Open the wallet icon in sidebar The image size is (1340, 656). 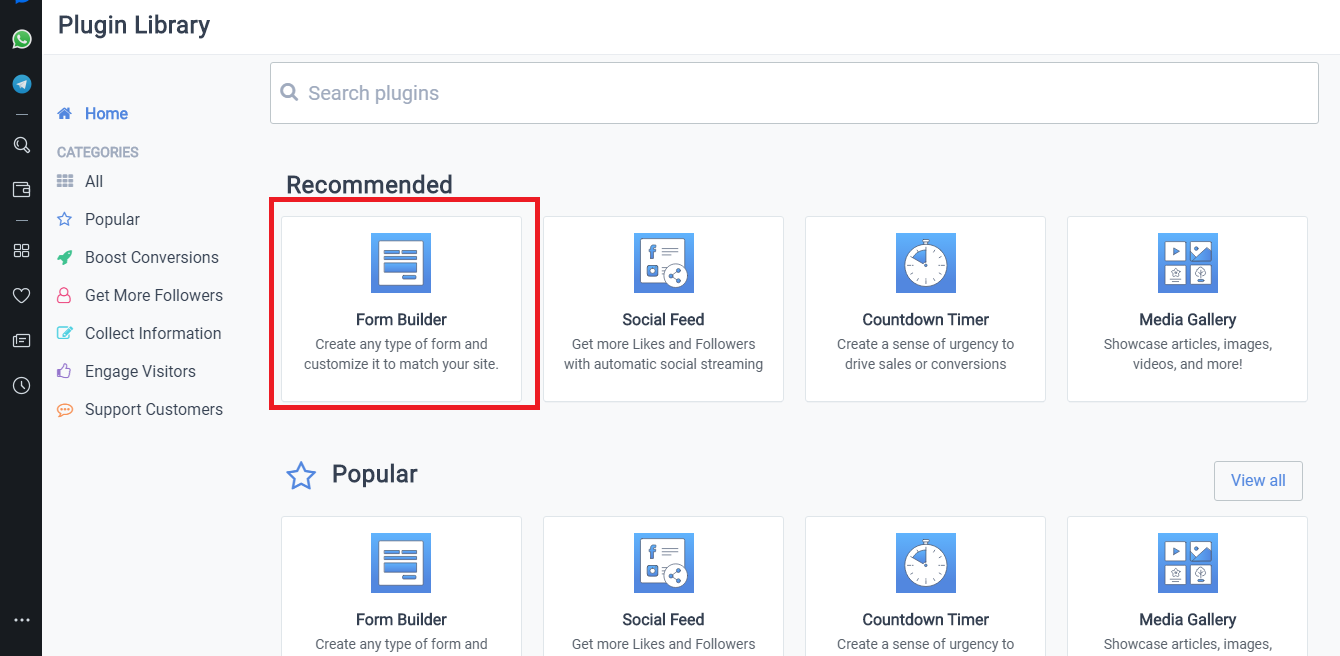tap(21, 189)
